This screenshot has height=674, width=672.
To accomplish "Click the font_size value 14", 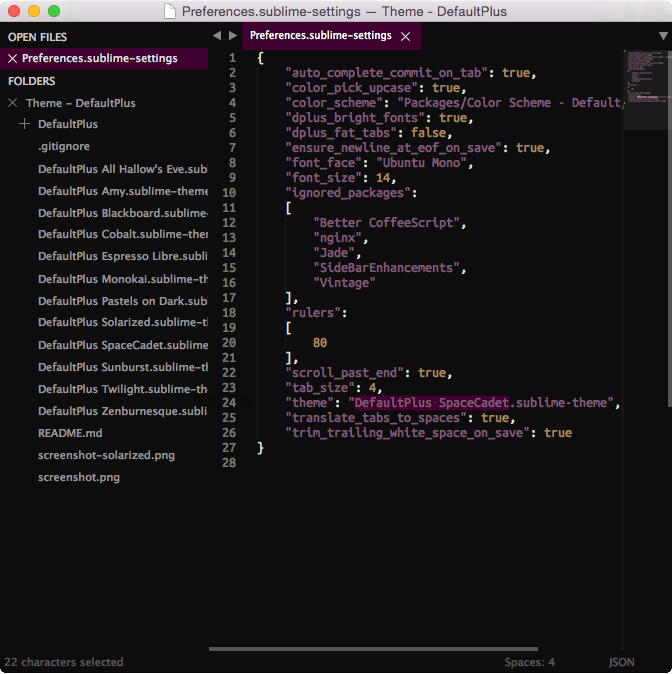I will click(x=383, y=178).
